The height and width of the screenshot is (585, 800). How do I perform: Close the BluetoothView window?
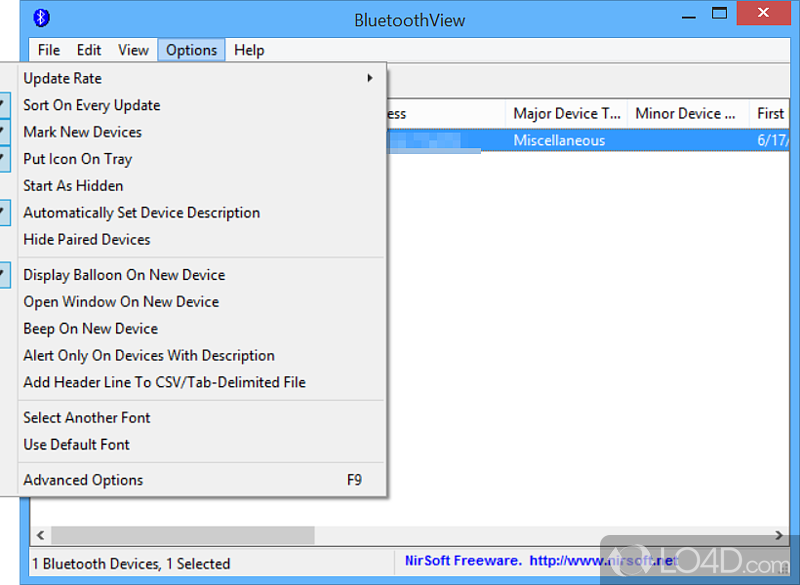pyautogui.click(x=763, y=13)
